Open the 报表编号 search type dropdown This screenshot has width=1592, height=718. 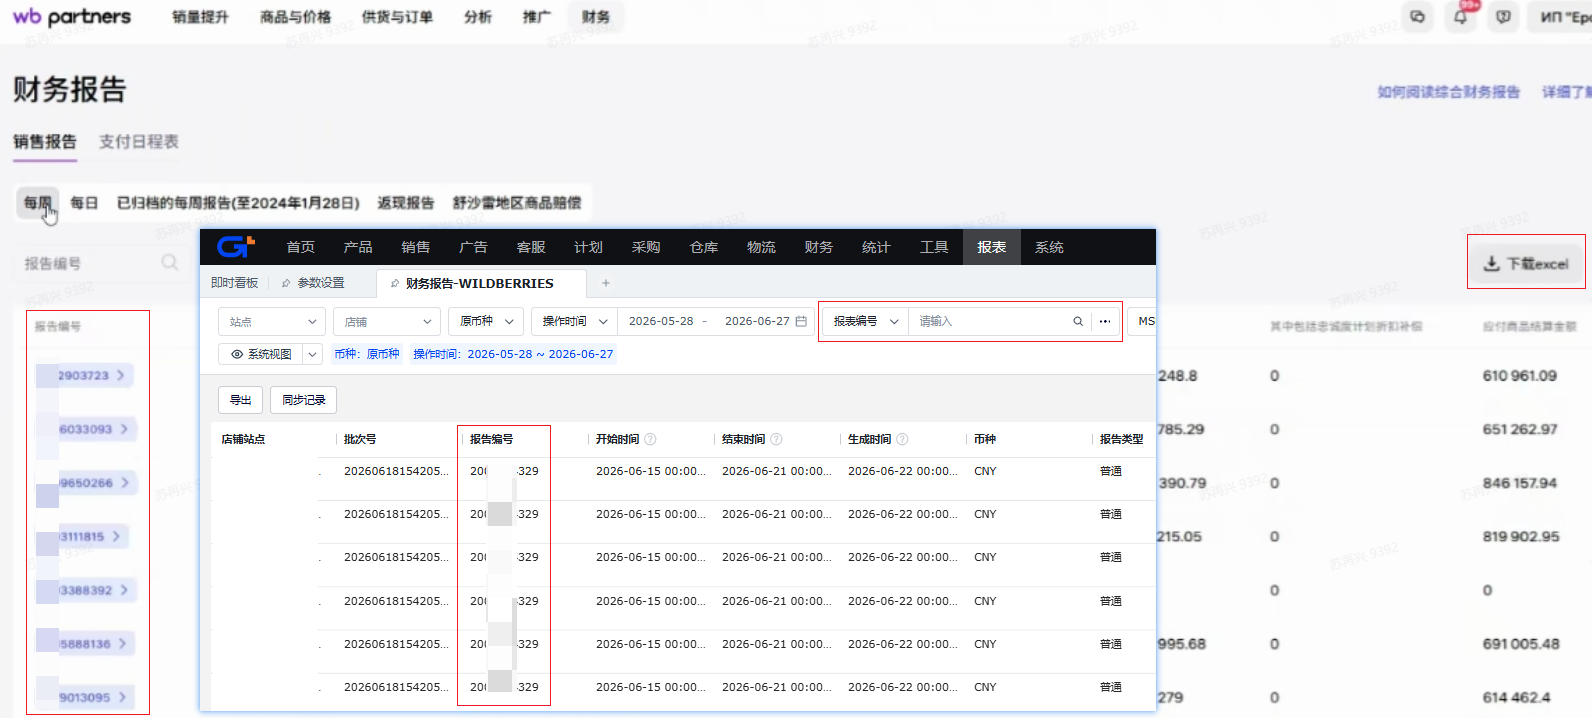click(865, 321)
